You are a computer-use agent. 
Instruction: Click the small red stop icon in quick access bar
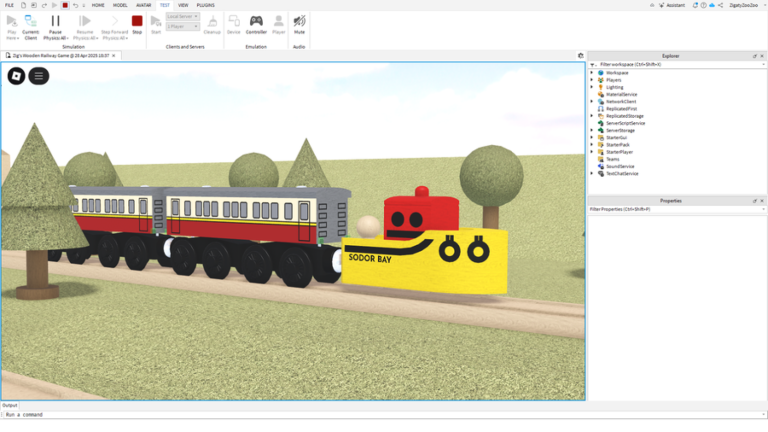click(x=65, y=5)
